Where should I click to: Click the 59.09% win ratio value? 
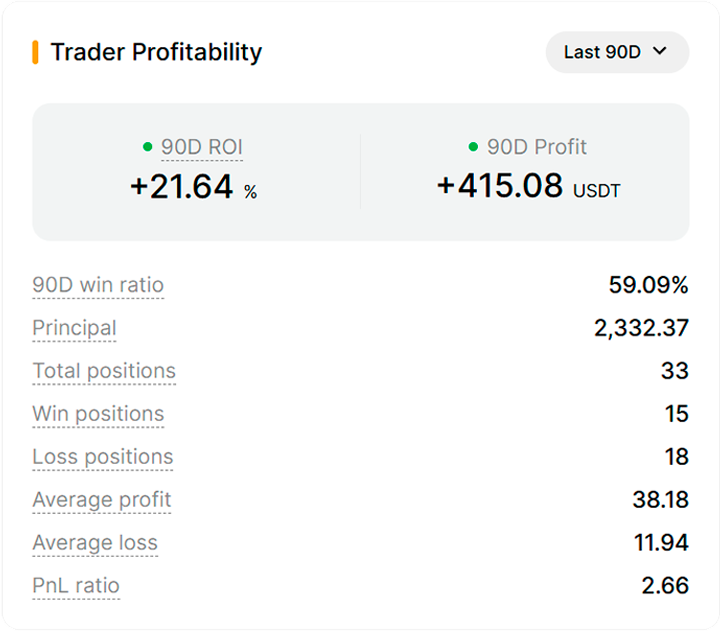click(x=648, y=285)
